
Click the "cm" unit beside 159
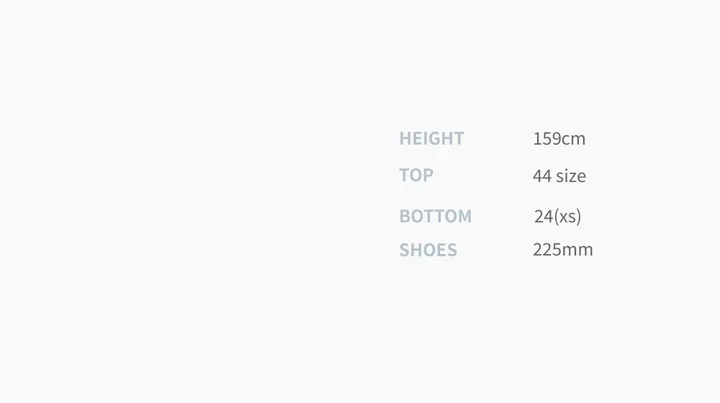point(574,140)
